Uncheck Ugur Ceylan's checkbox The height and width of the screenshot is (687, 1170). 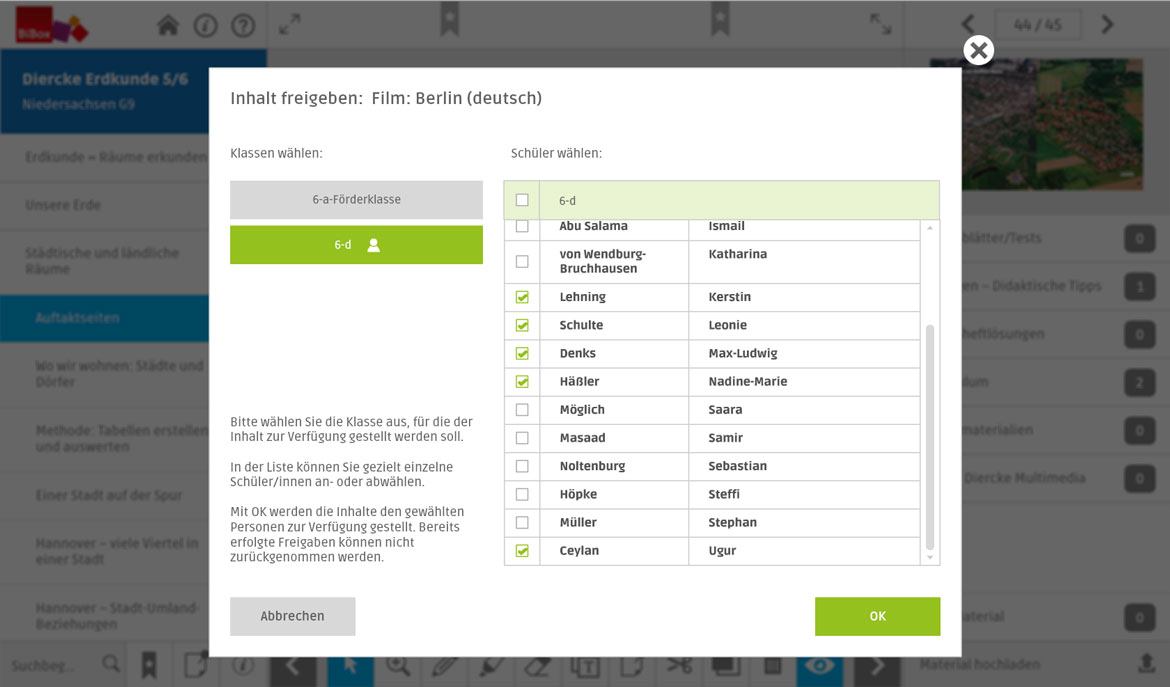pyautogui.click(x=522, y=551)
